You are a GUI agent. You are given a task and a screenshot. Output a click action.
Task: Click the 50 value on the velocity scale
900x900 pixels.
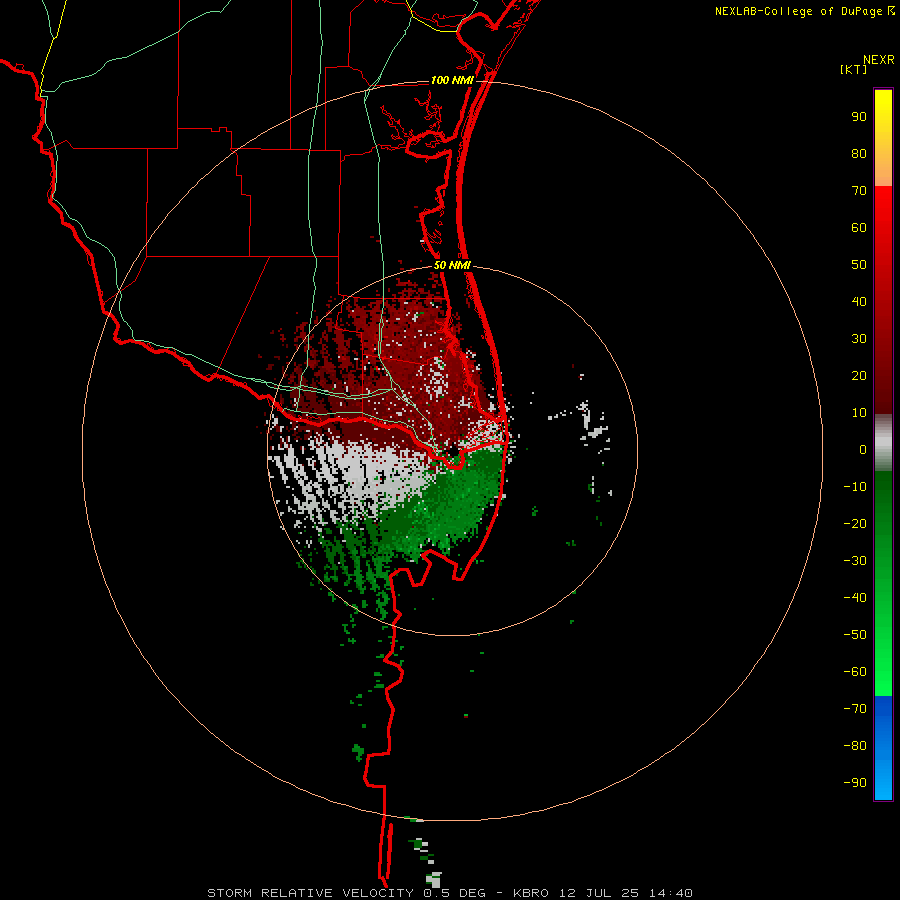[859, 265]
